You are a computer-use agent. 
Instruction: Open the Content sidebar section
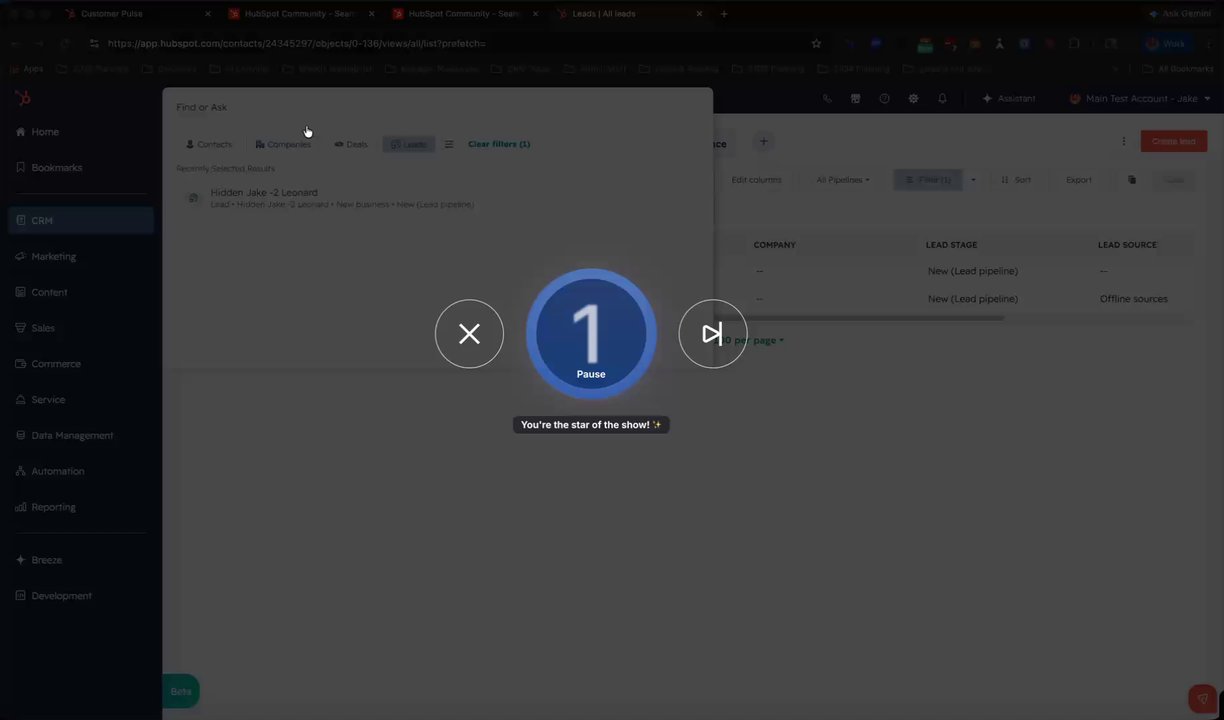[49, 293]
